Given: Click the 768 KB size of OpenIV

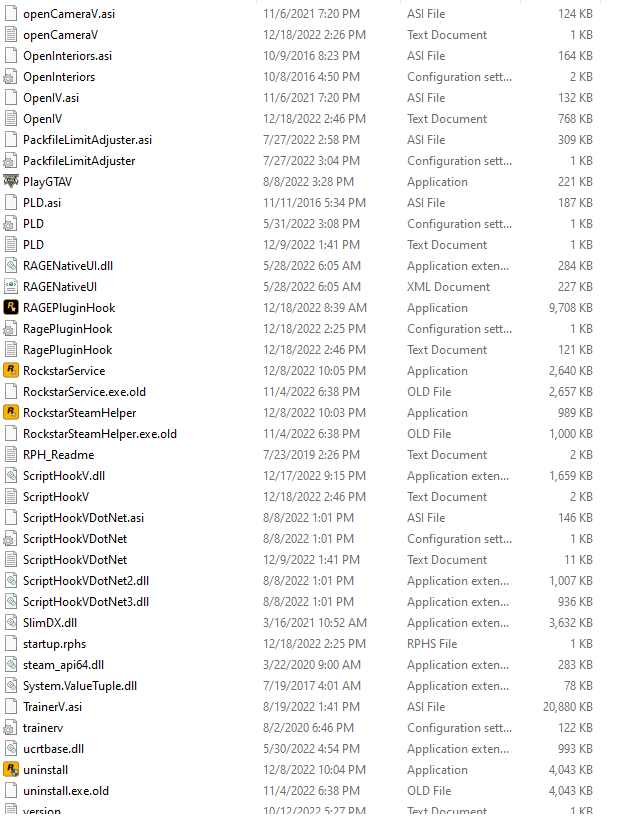Looking at the screenshot, I should (x=575, y=119).
